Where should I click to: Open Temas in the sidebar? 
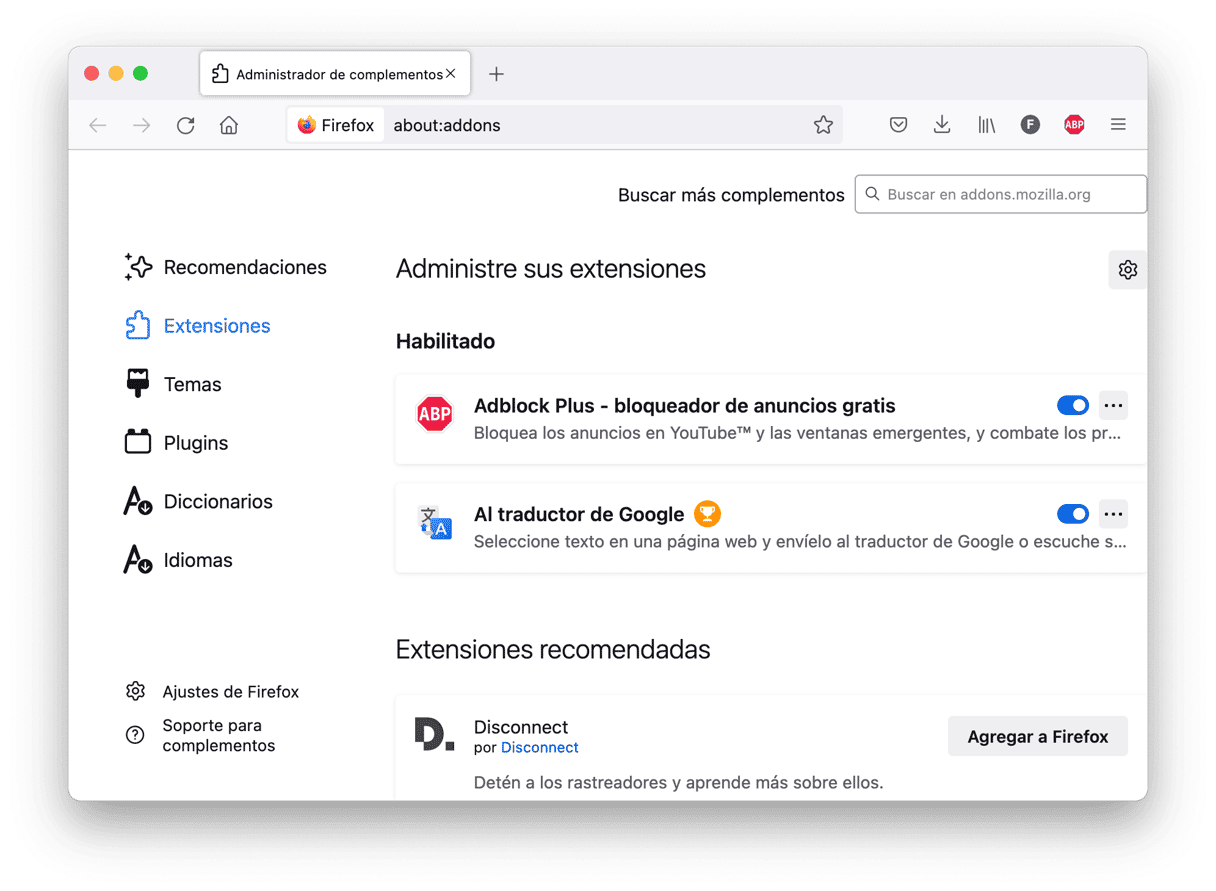pos(173,384)
